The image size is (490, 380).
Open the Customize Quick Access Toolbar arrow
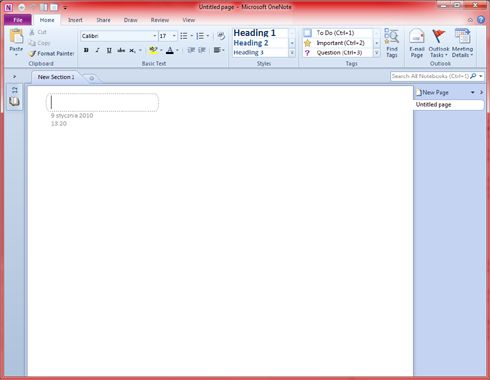tap(65, 7)
